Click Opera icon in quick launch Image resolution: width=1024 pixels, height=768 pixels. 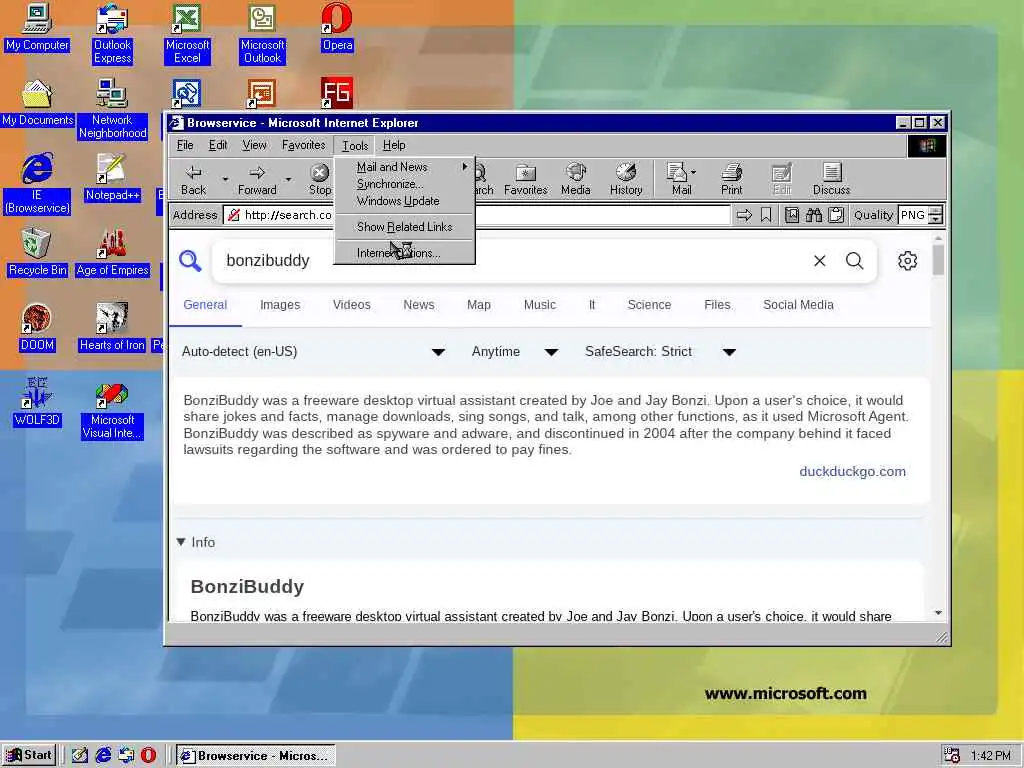coord(148,755)
